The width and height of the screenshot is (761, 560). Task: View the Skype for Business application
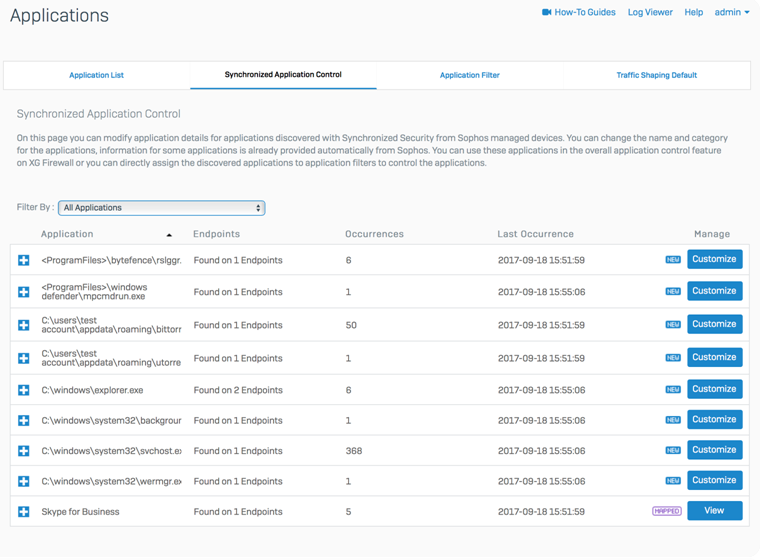714,511
